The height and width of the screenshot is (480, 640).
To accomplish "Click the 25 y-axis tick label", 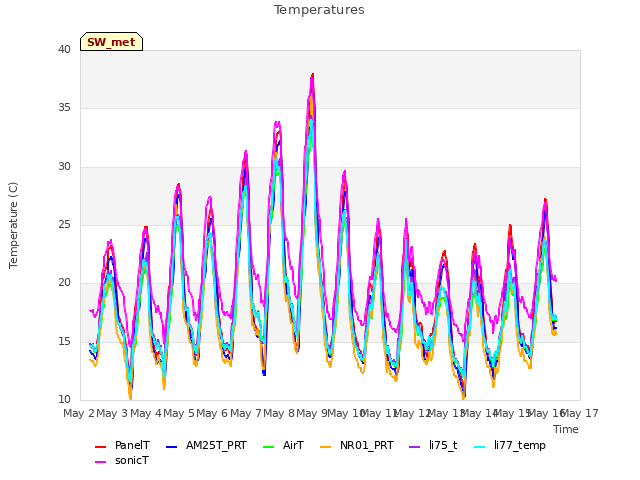I will [x=64, y=224].
